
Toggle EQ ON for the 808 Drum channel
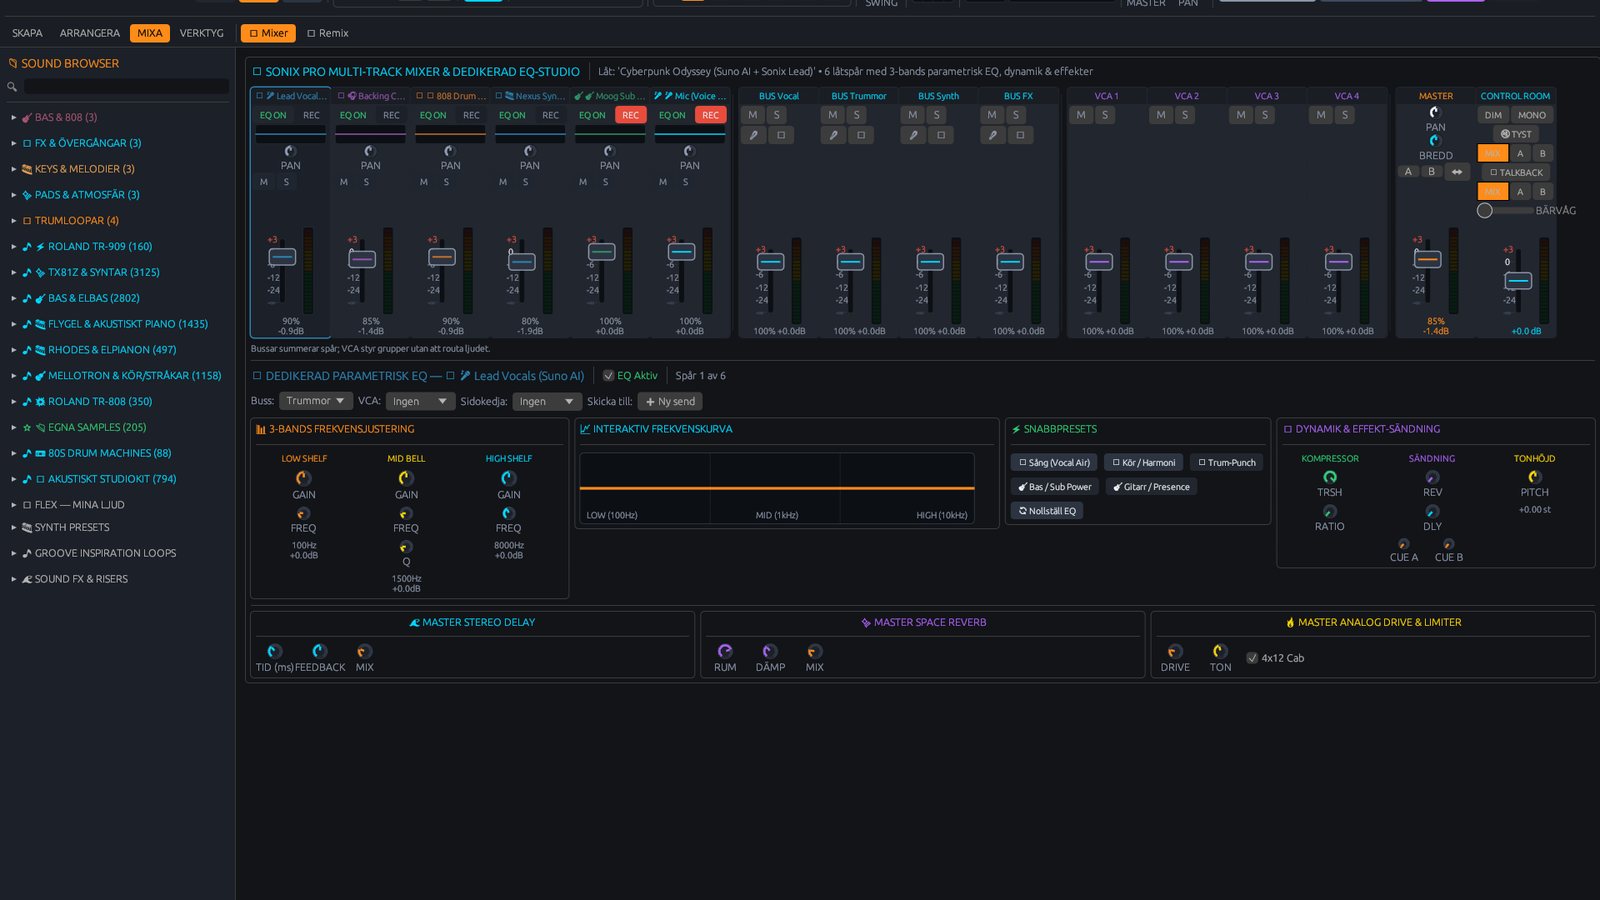coord(433,115)
